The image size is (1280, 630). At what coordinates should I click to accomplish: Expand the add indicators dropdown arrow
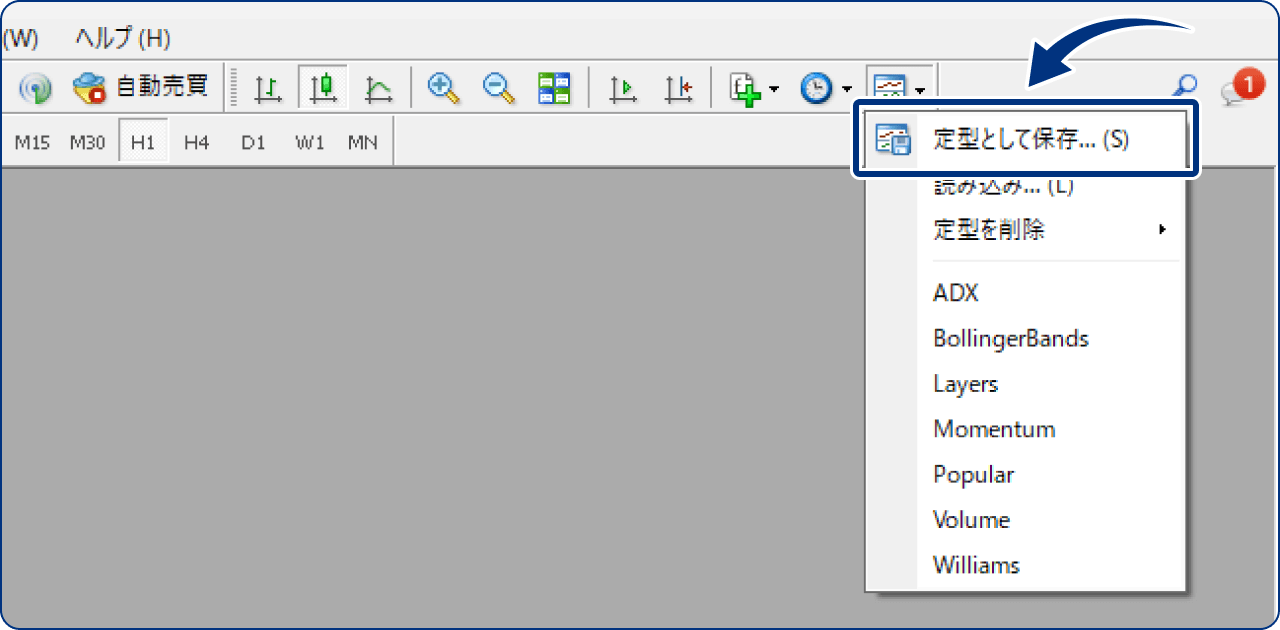point(774,90)
